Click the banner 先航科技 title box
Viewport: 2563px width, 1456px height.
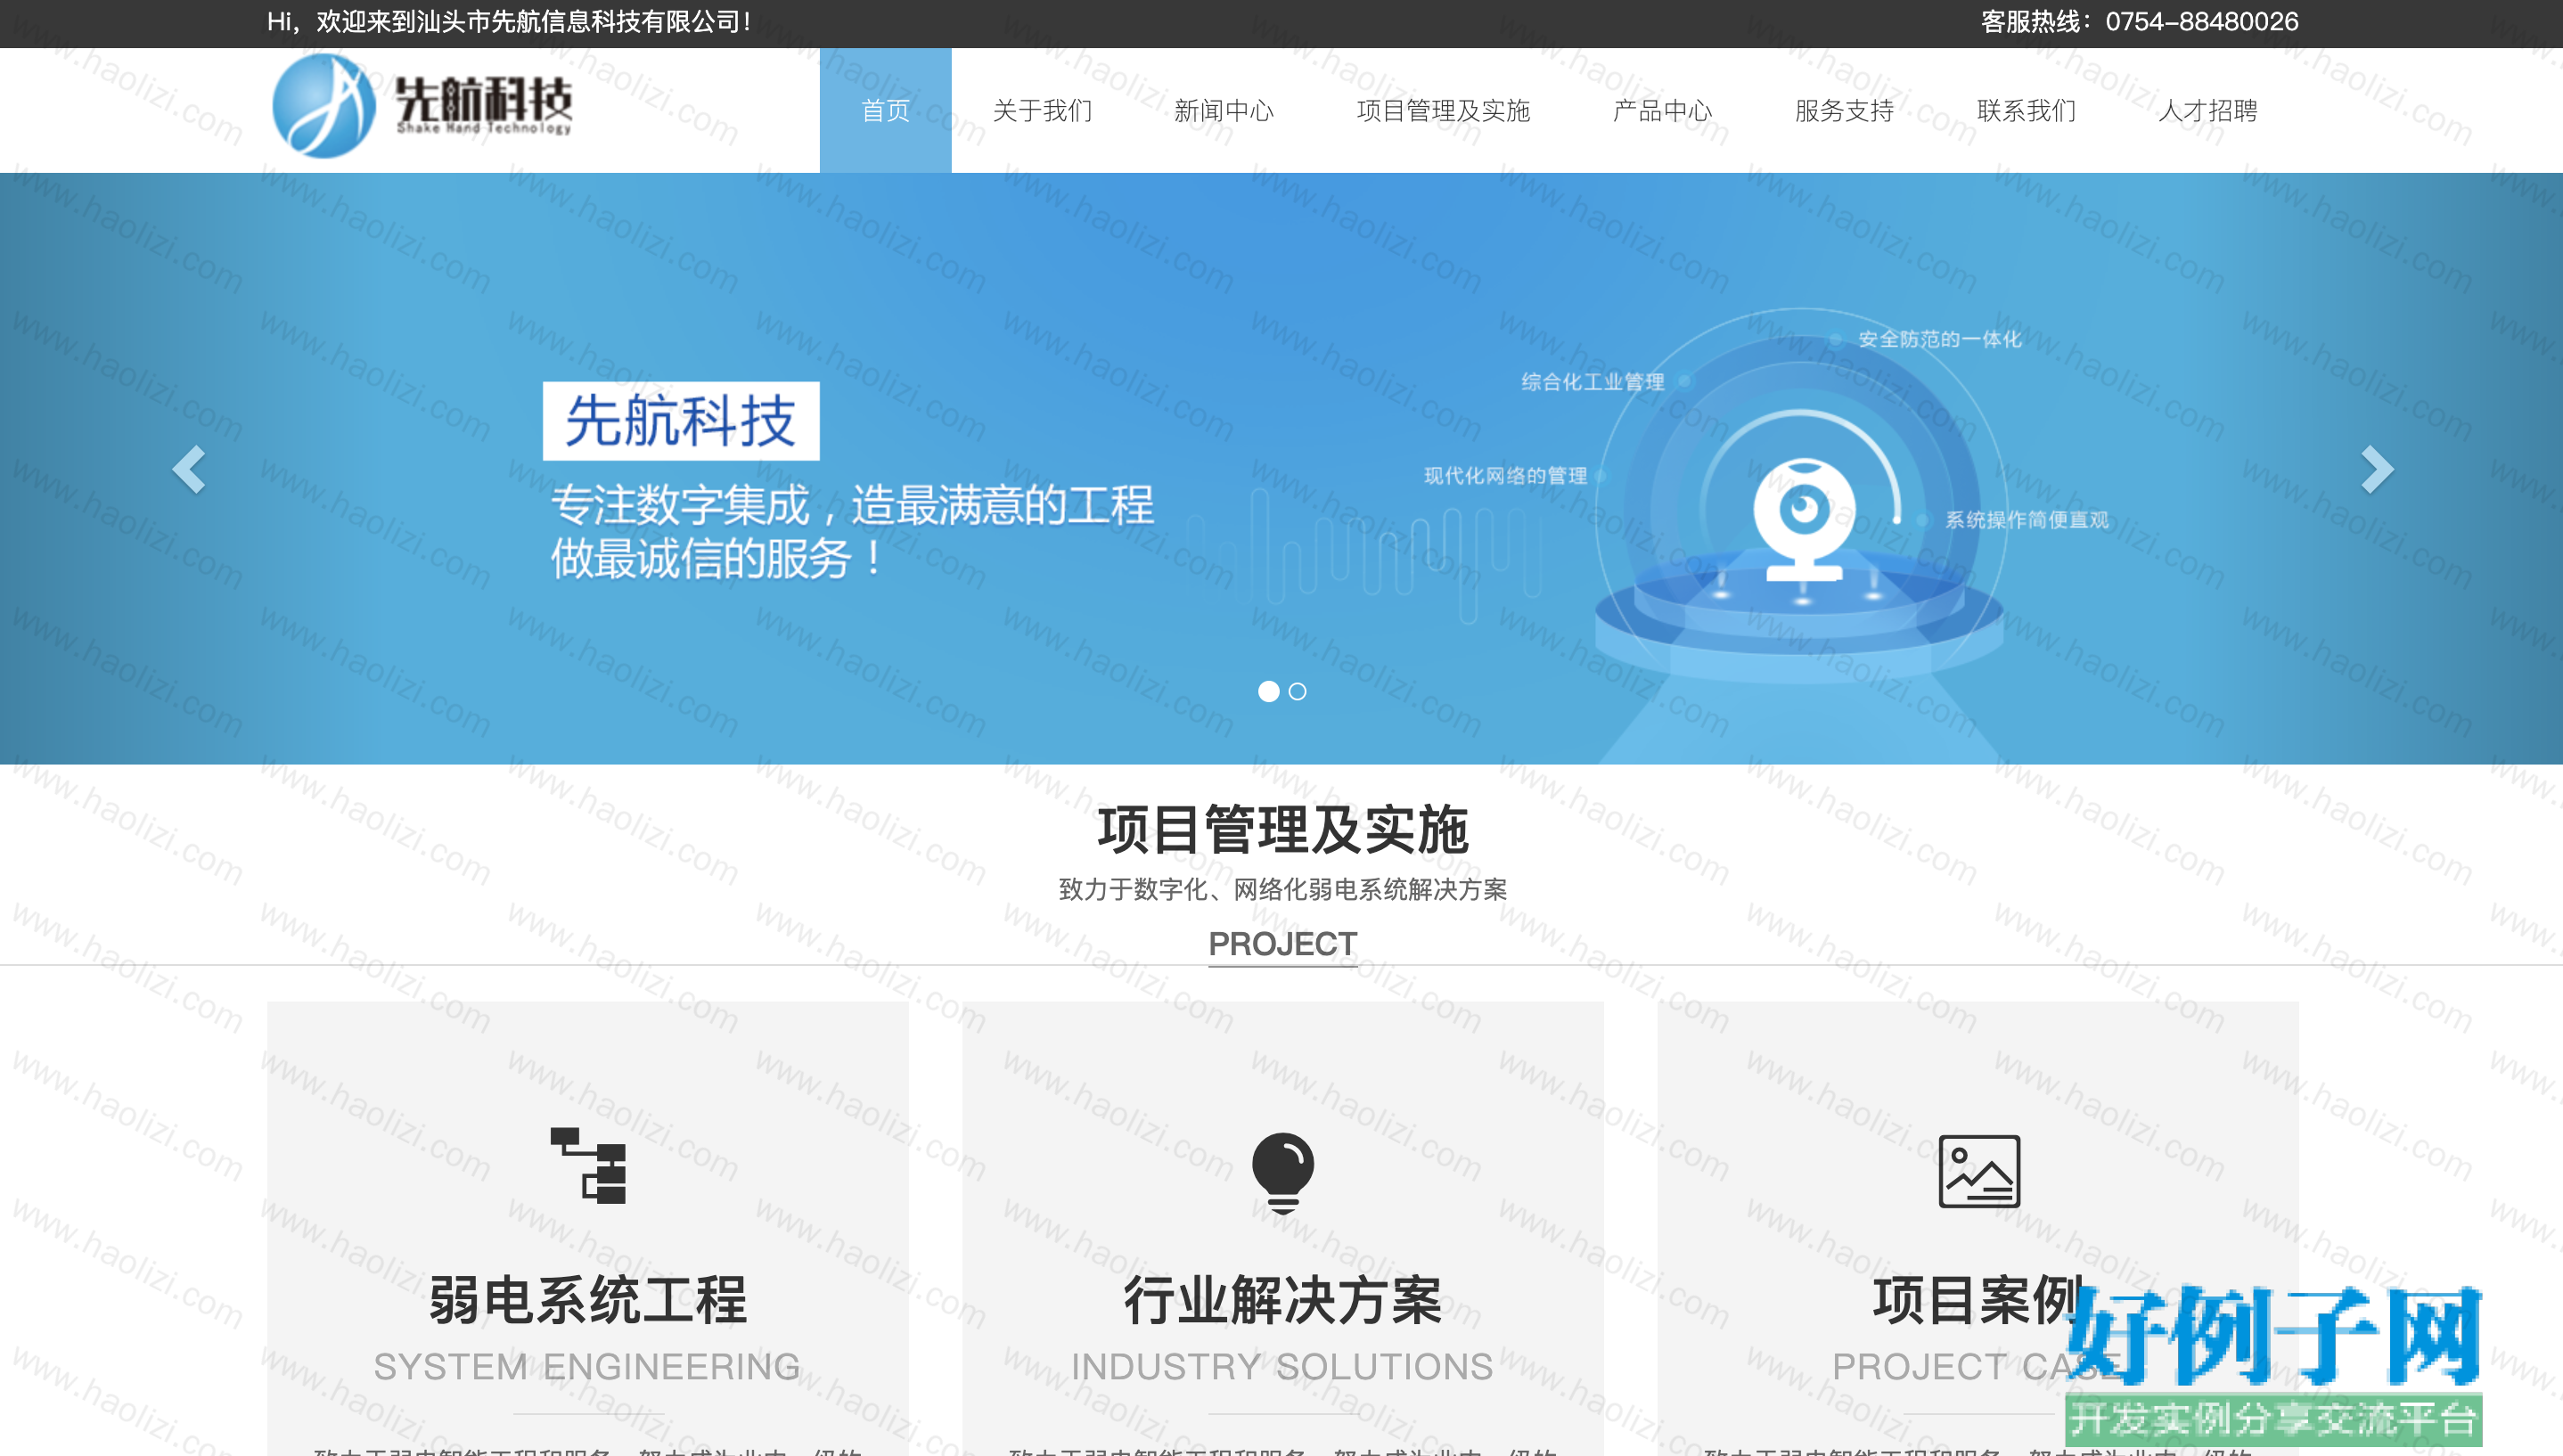(681, 421)
